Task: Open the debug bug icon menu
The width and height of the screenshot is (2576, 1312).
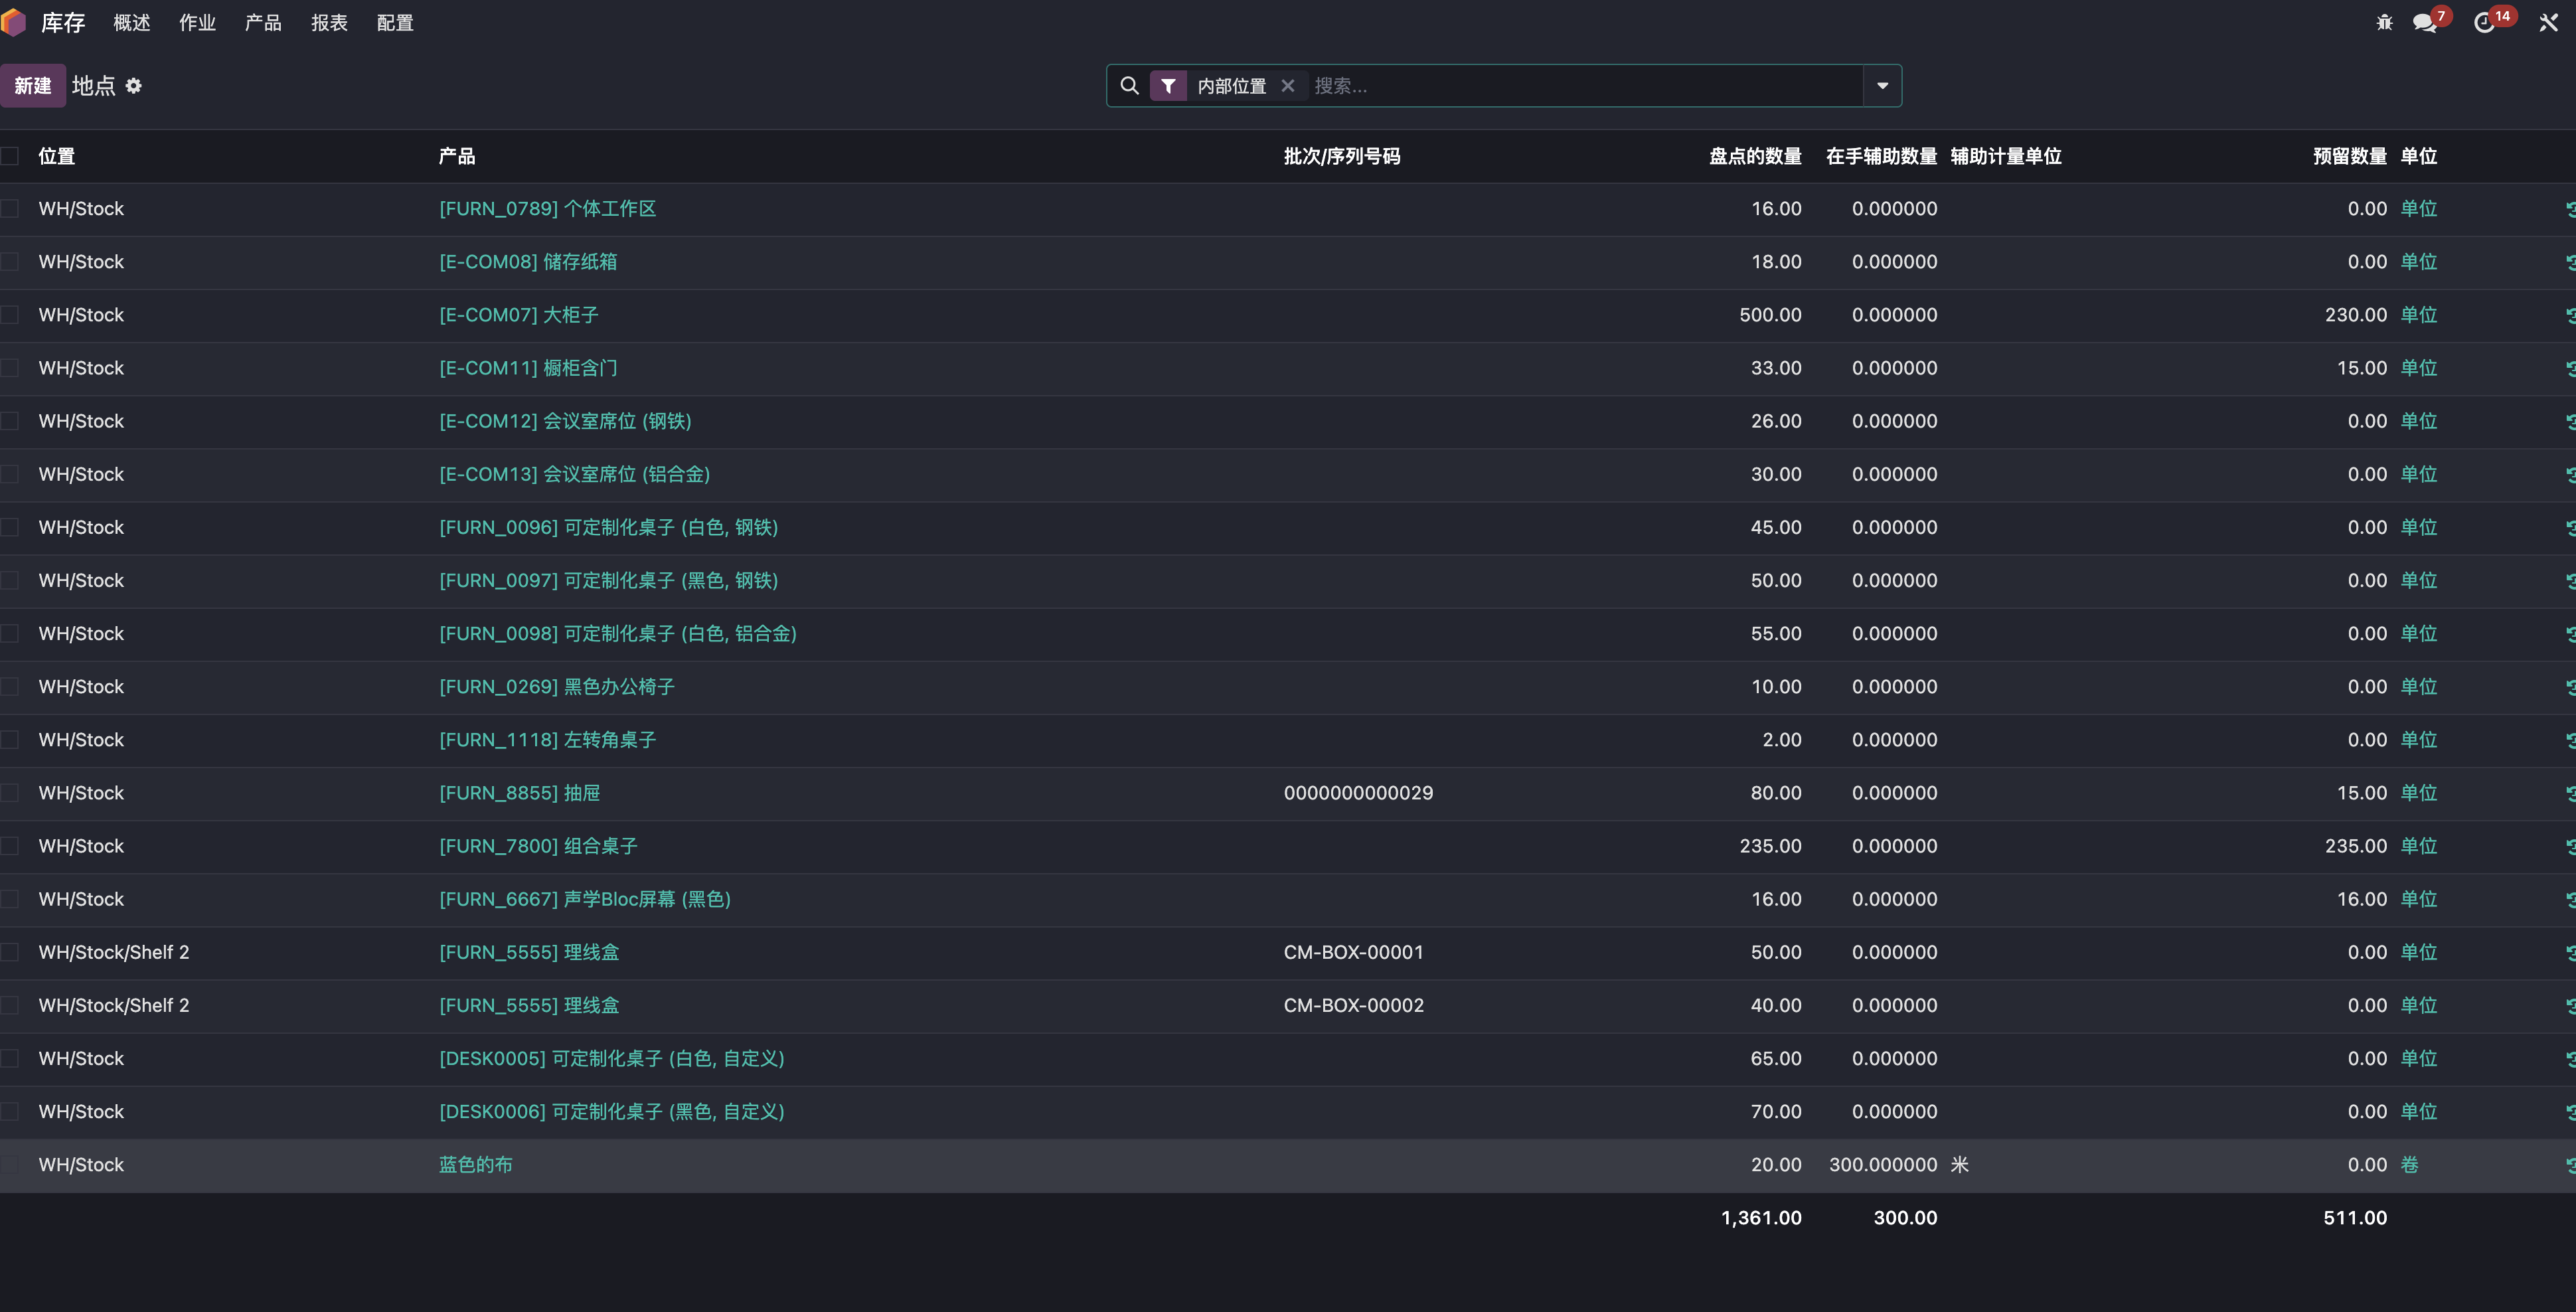Action: 2384,22
